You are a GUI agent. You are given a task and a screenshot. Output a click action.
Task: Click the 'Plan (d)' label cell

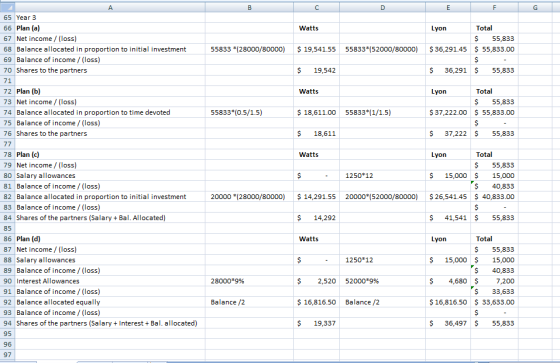[110, 239]
